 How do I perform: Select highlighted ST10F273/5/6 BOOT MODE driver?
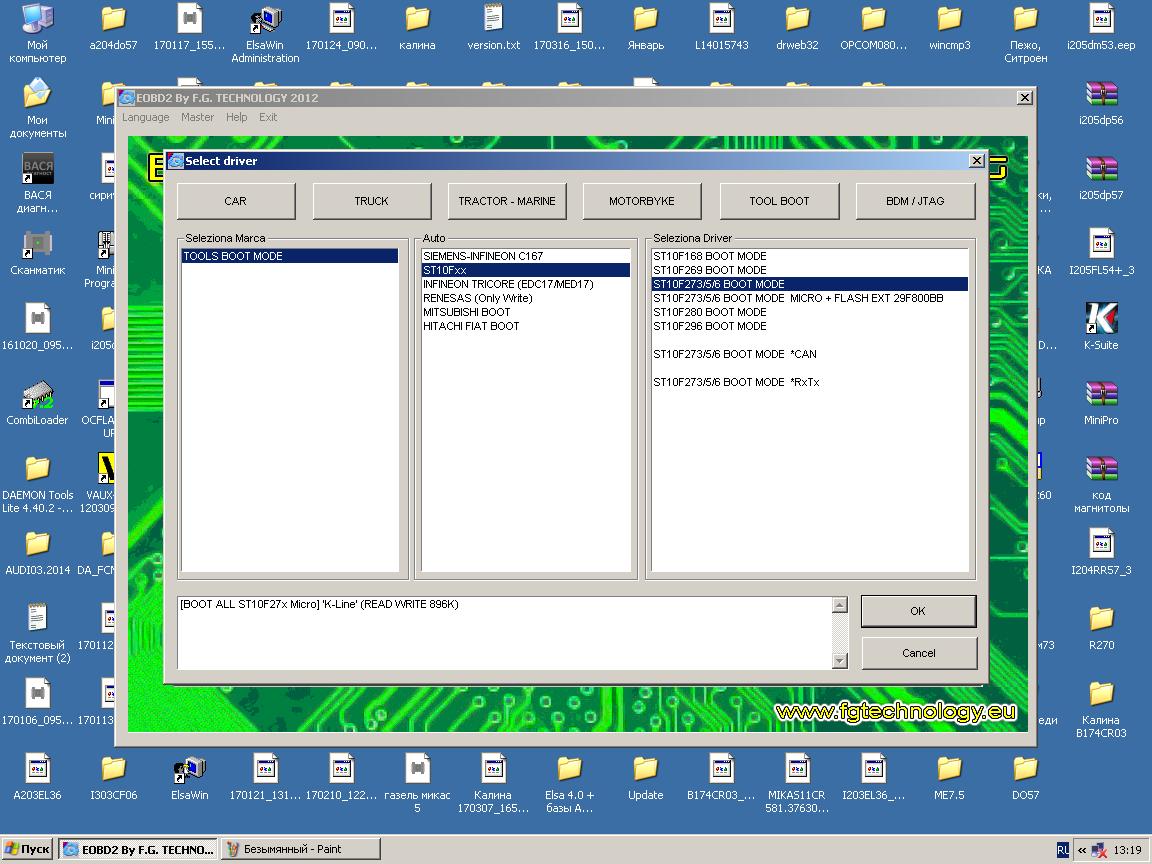(x=810, y=284)
